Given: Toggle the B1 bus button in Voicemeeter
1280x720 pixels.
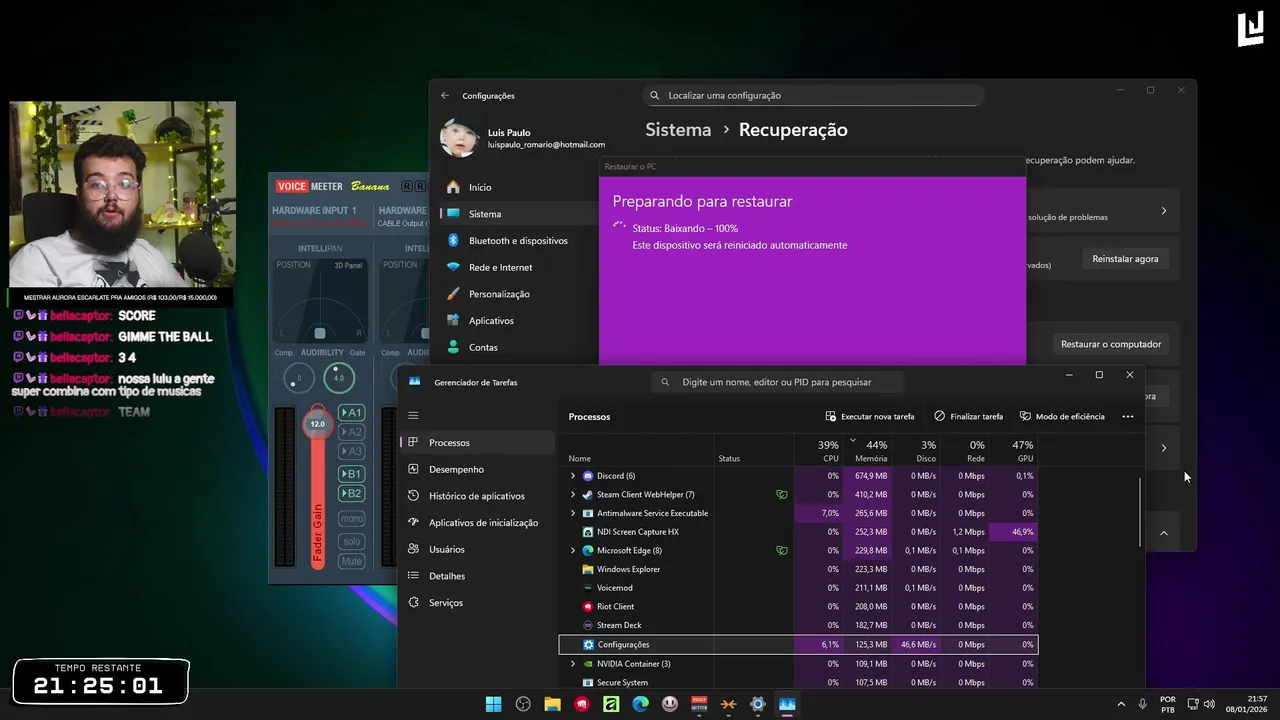Looking at the screenshot, I should tap(351, 474).
